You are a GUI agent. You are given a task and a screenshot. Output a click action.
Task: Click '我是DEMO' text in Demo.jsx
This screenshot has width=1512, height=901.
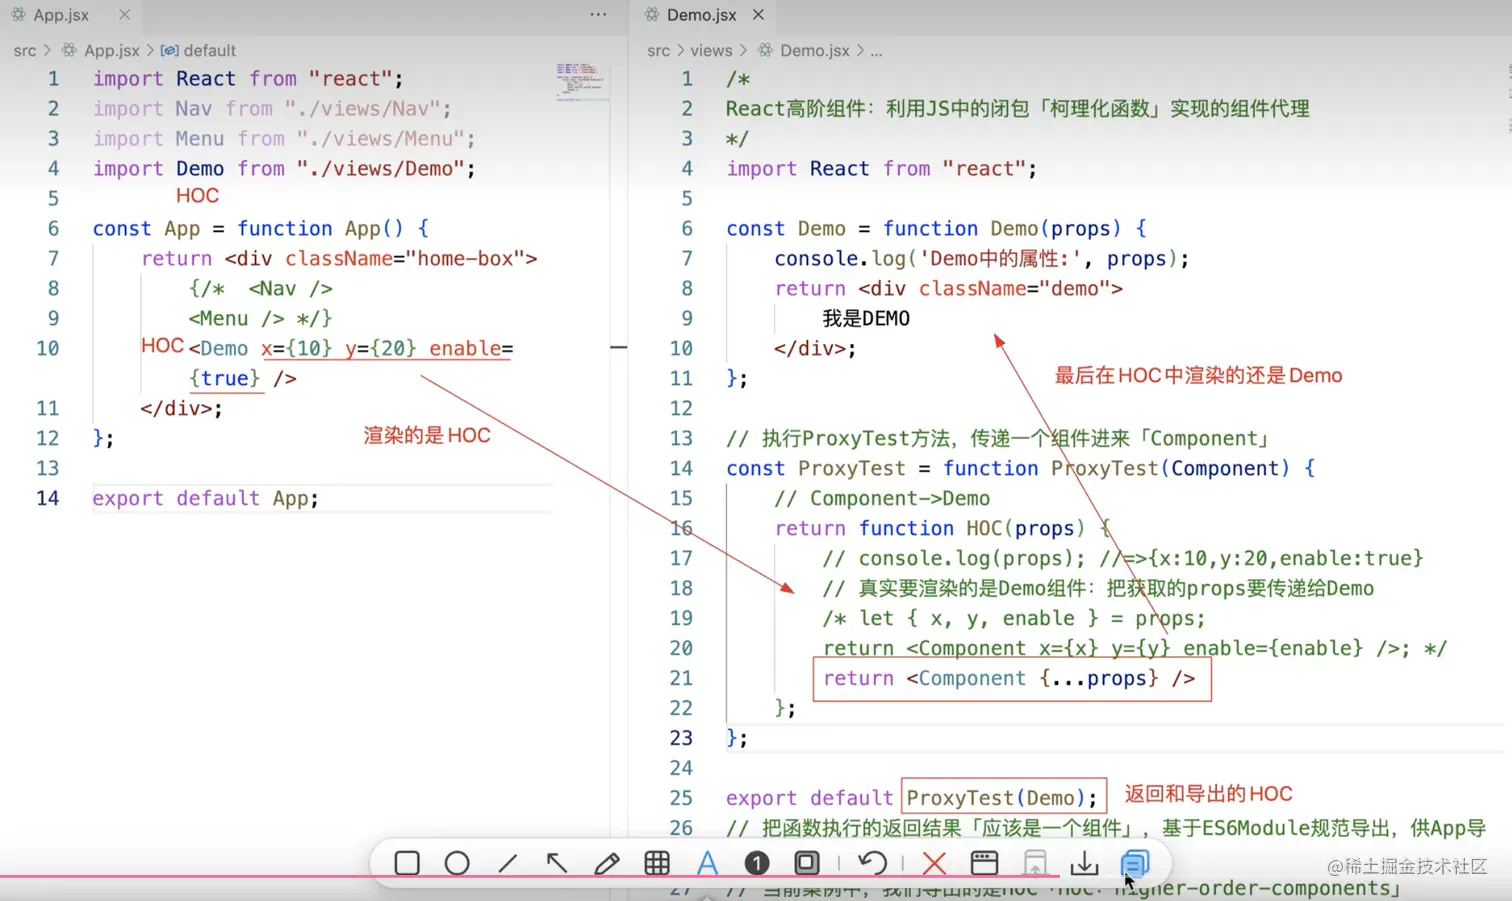pyautogui.click(x=866, y=318)
